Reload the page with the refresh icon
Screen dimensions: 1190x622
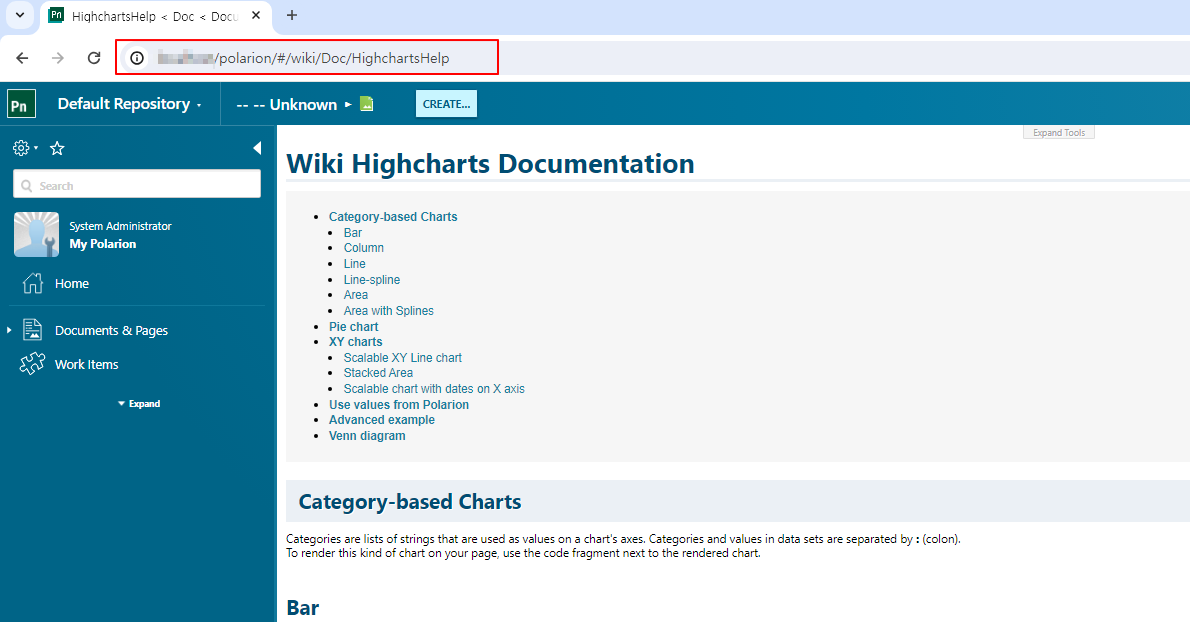[94, 57]
